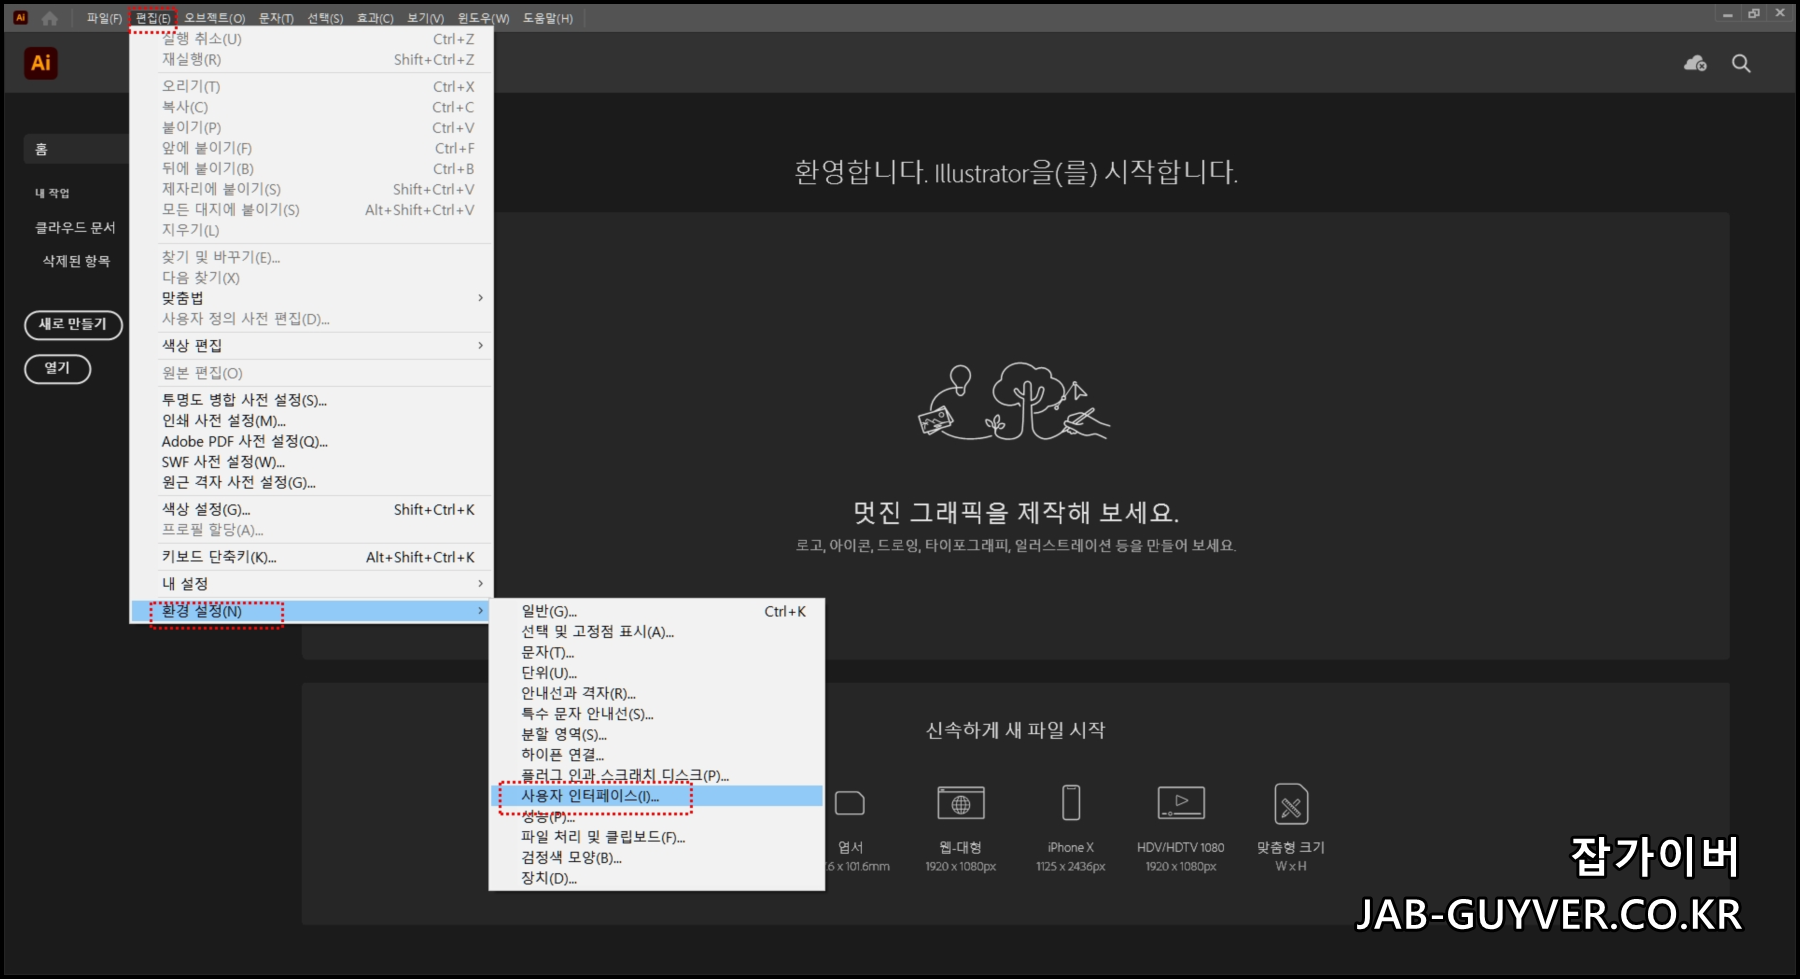
Task: Open the cloud sync status icon
Action: pyautogui.click(x=1695, y=63)
